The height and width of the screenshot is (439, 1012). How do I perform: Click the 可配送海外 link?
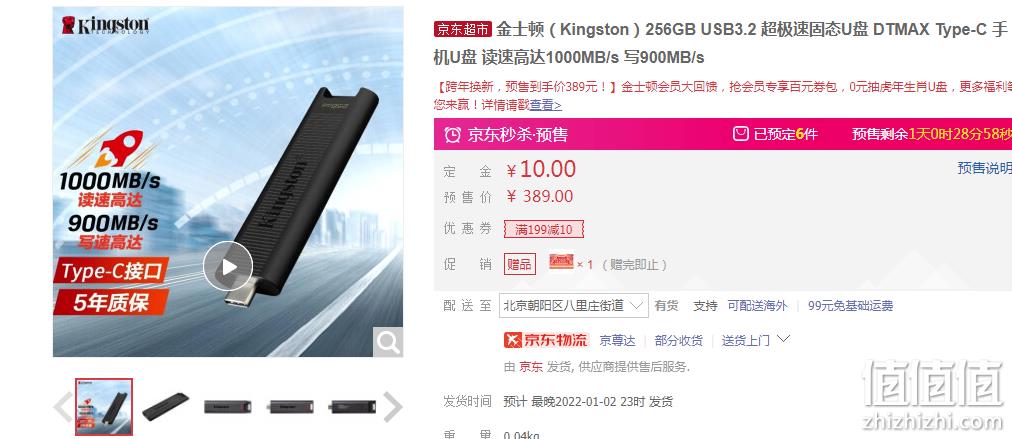point(758,306)
